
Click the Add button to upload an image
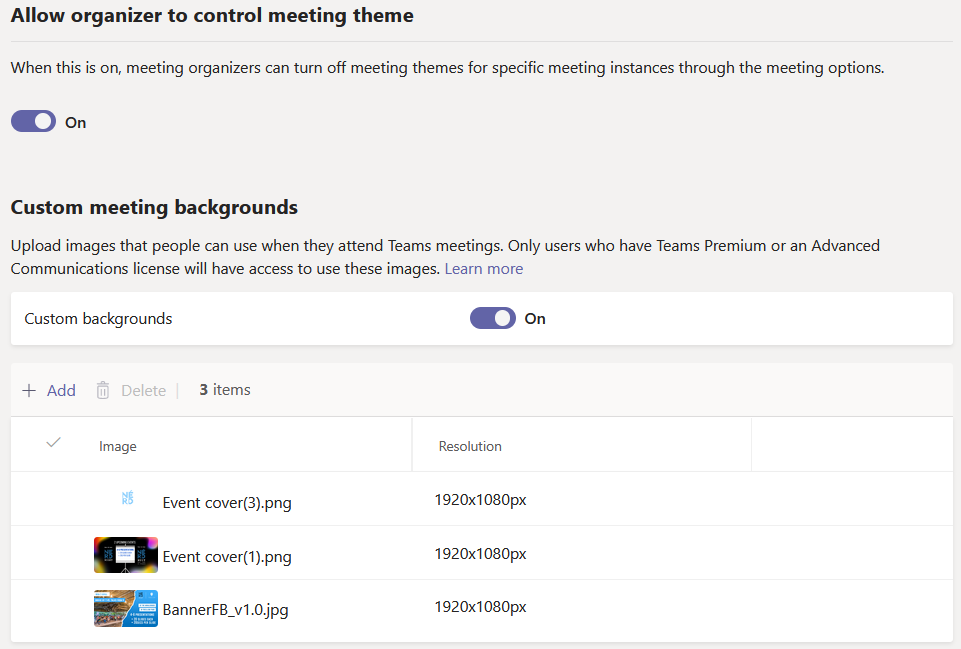coord(61,390)
